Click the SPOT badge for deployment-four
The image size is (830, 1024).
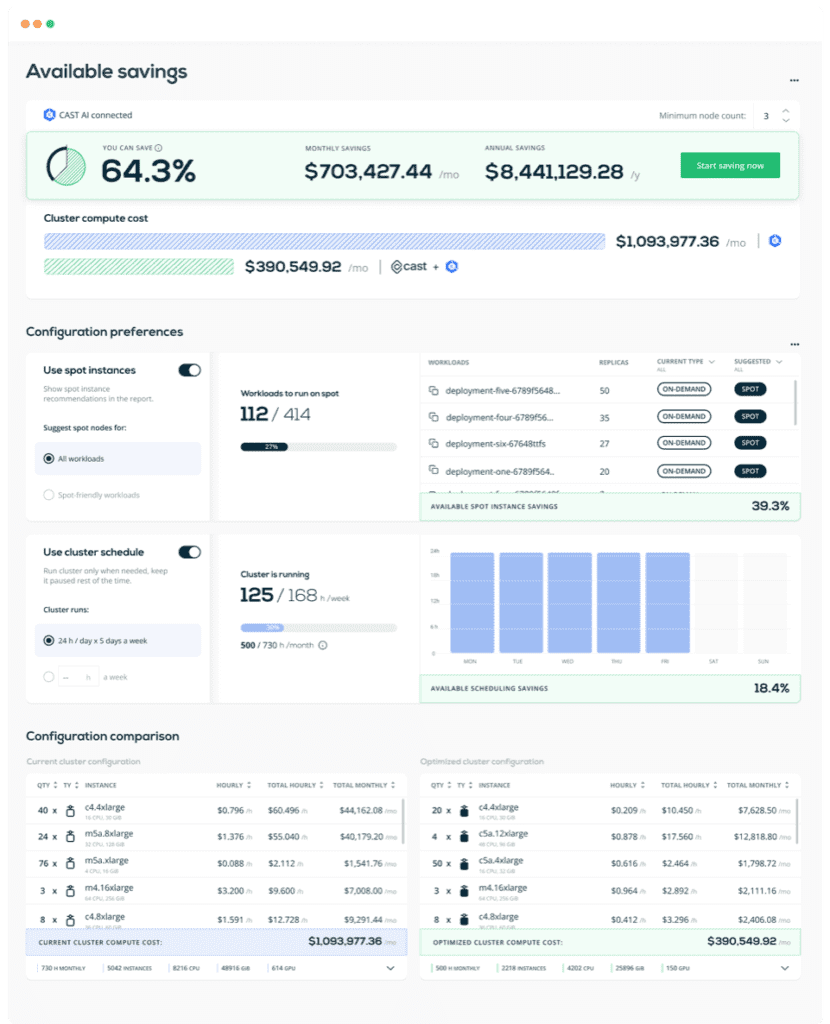(750, 417)
